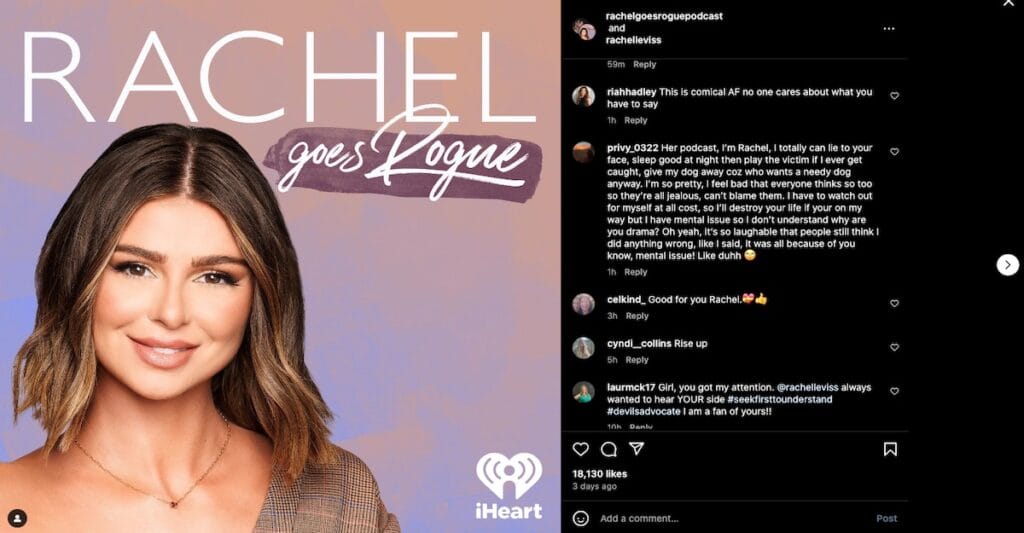
Task: Reply to riahhadley's comment
Action: click(635, 120)
